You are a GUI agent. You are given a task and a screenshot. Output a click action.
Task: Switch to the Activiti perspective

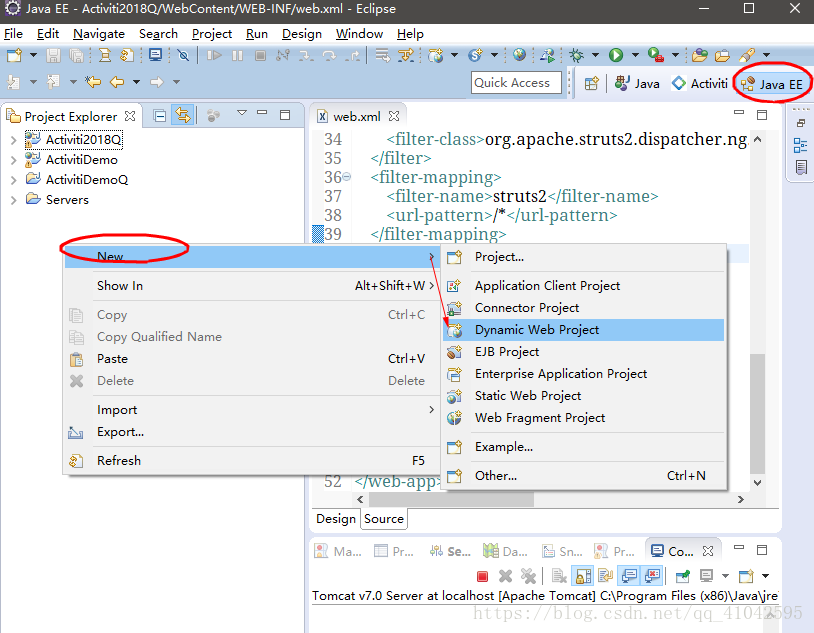click(x=699, y=84)
